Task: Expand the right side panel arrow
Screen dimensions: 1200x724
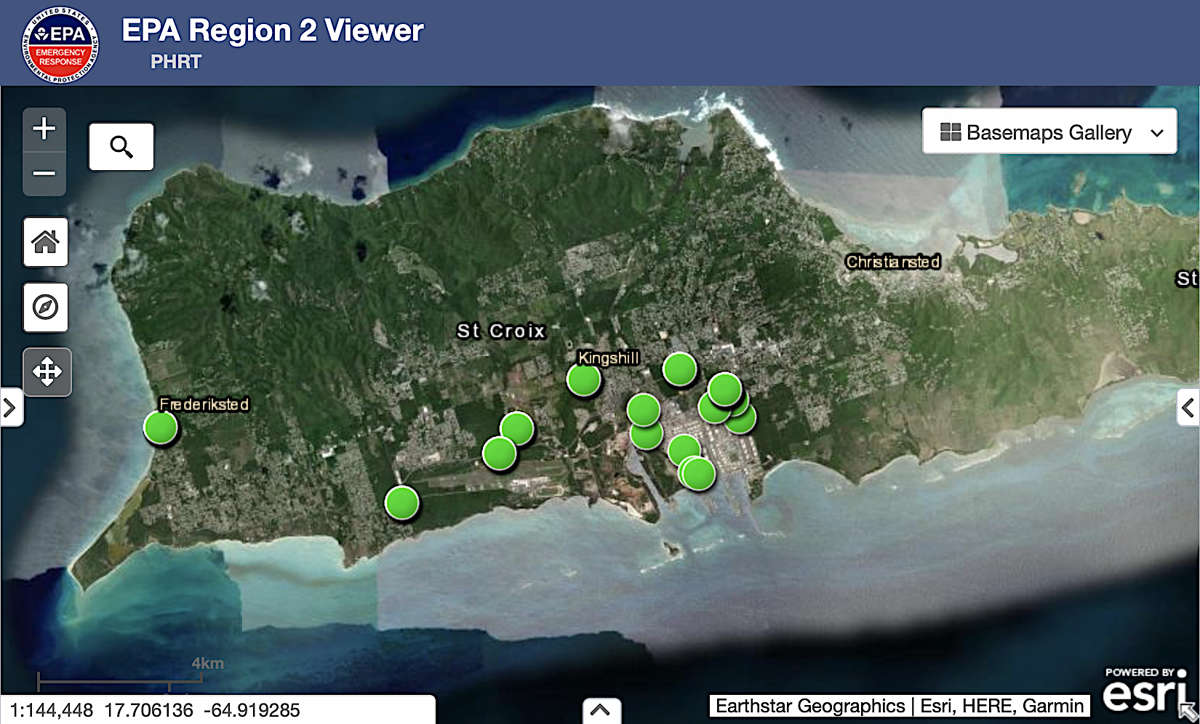Action: 1188,407
